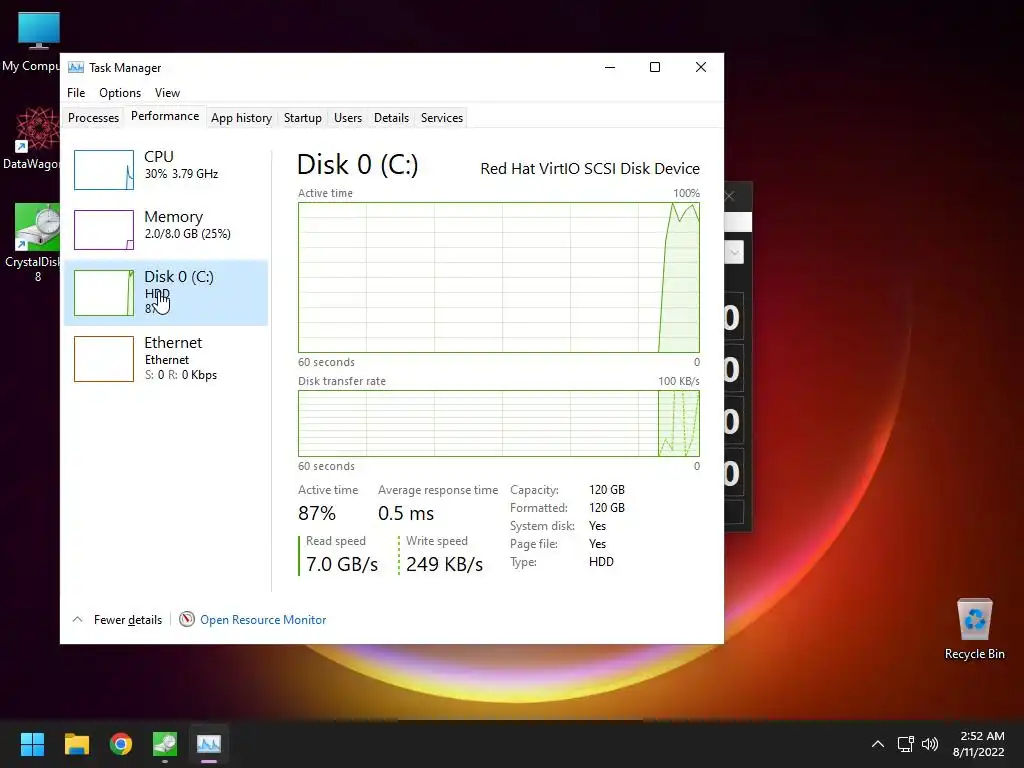
Task: Switch to the Processes tab
Action: 93,118
